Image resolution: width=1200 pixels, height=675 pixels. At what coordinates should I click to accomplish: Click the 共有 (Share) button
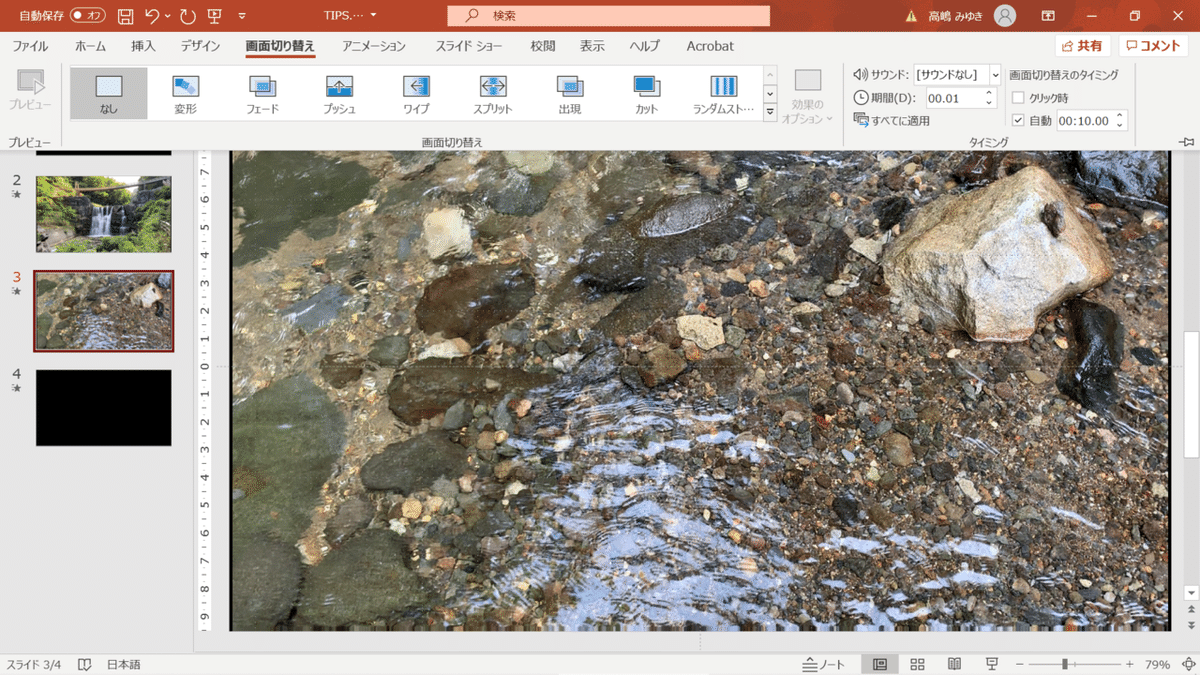tap(1083, 46)
